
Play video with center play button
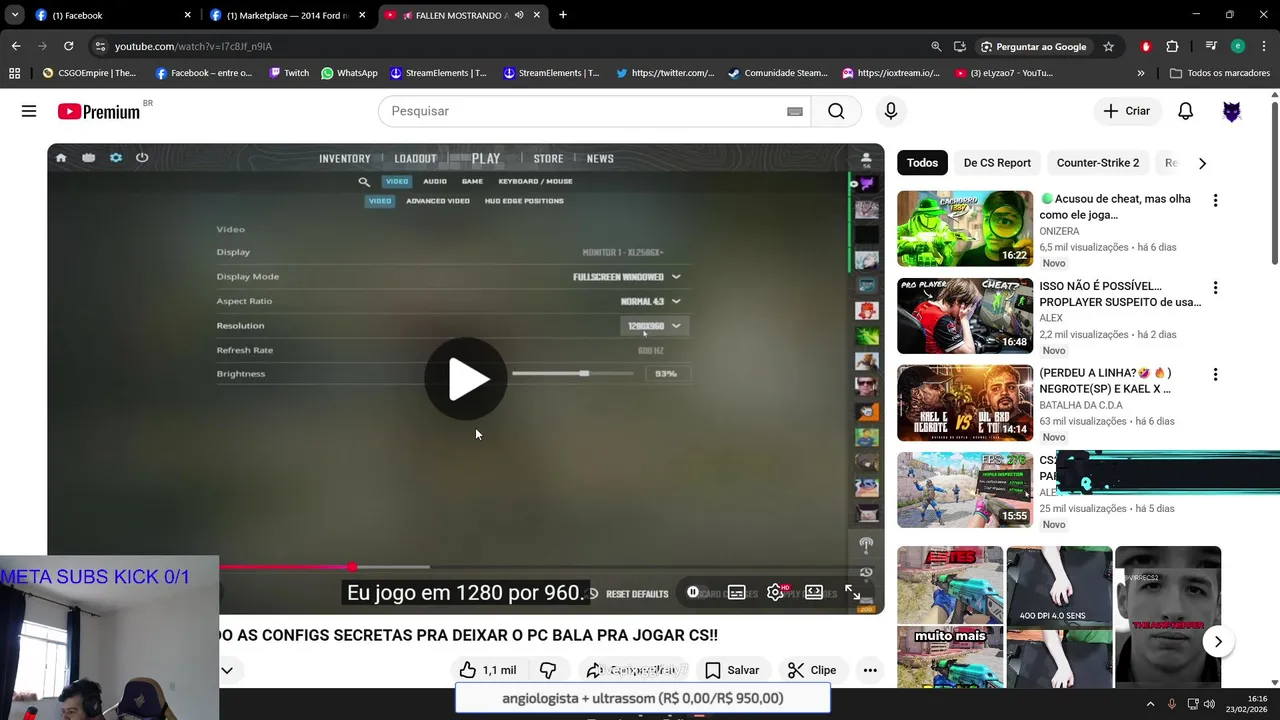tap(466, 379)
